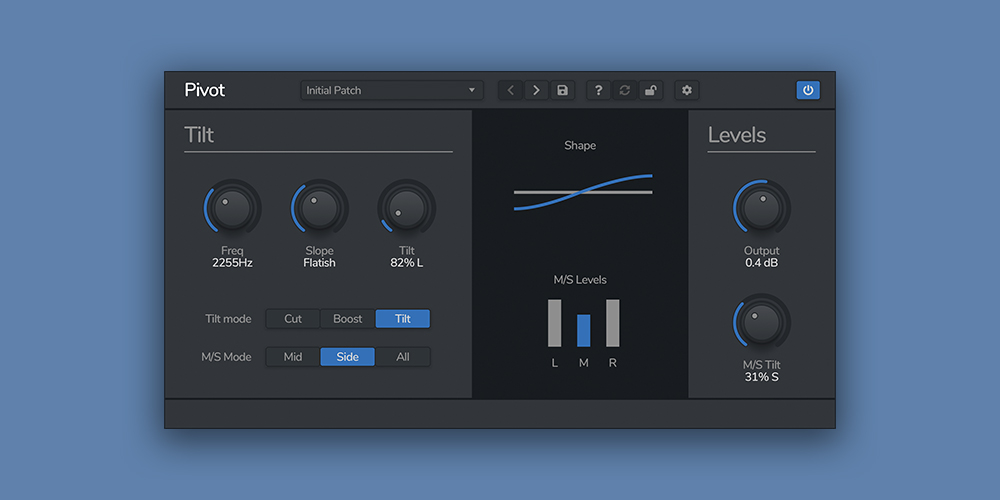1000x500 pixels.
Task: Click the previous preset arrow
Action: tap(511, 90)
